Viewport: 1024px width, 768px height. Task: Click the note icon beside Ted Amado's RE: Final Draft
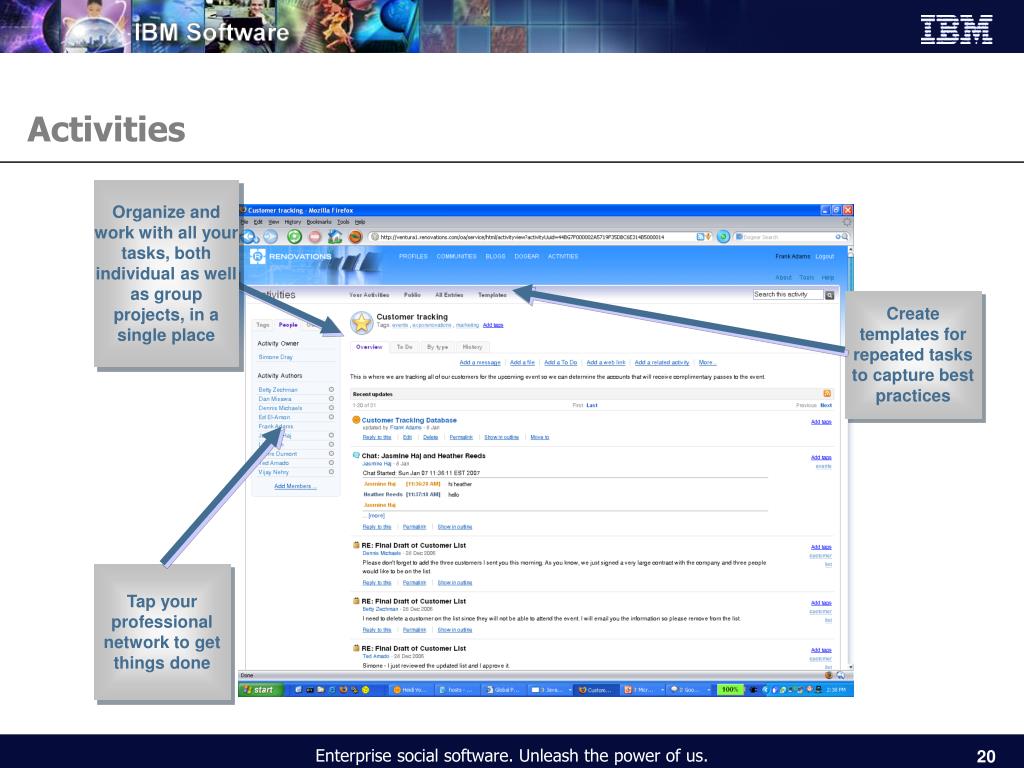[356, 648]
